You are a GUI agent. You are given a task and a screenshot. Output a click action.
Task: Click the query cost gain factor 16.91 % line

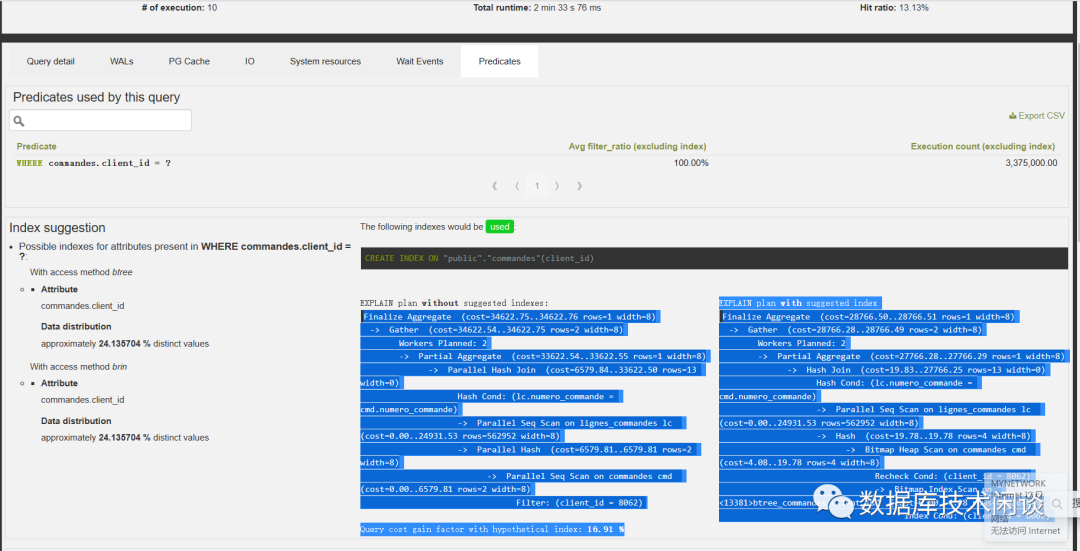tap(492, 530)
